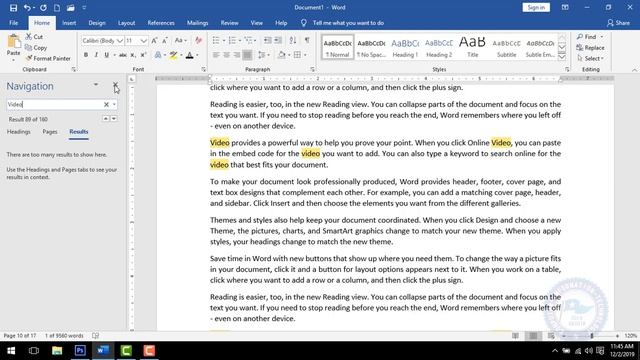Click the Share button

pos(618,23)
